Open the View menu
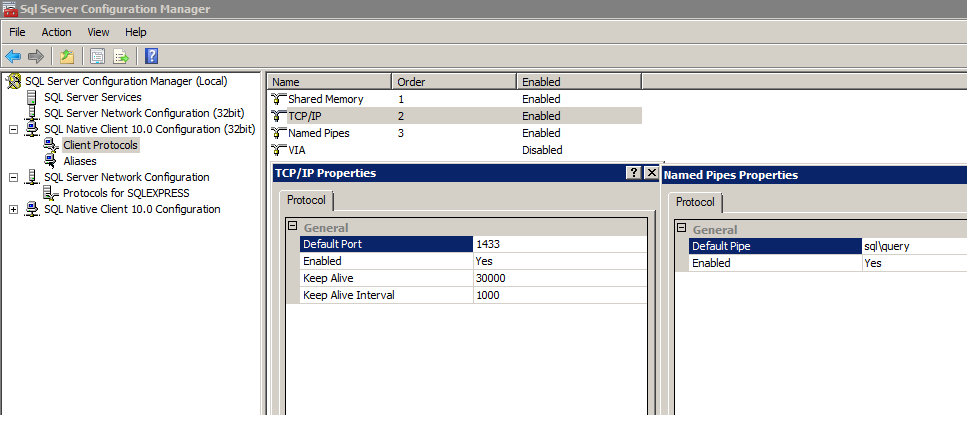The width and height of the screenshot is (967, 422). pyautogui.click(x=98, y=32)
